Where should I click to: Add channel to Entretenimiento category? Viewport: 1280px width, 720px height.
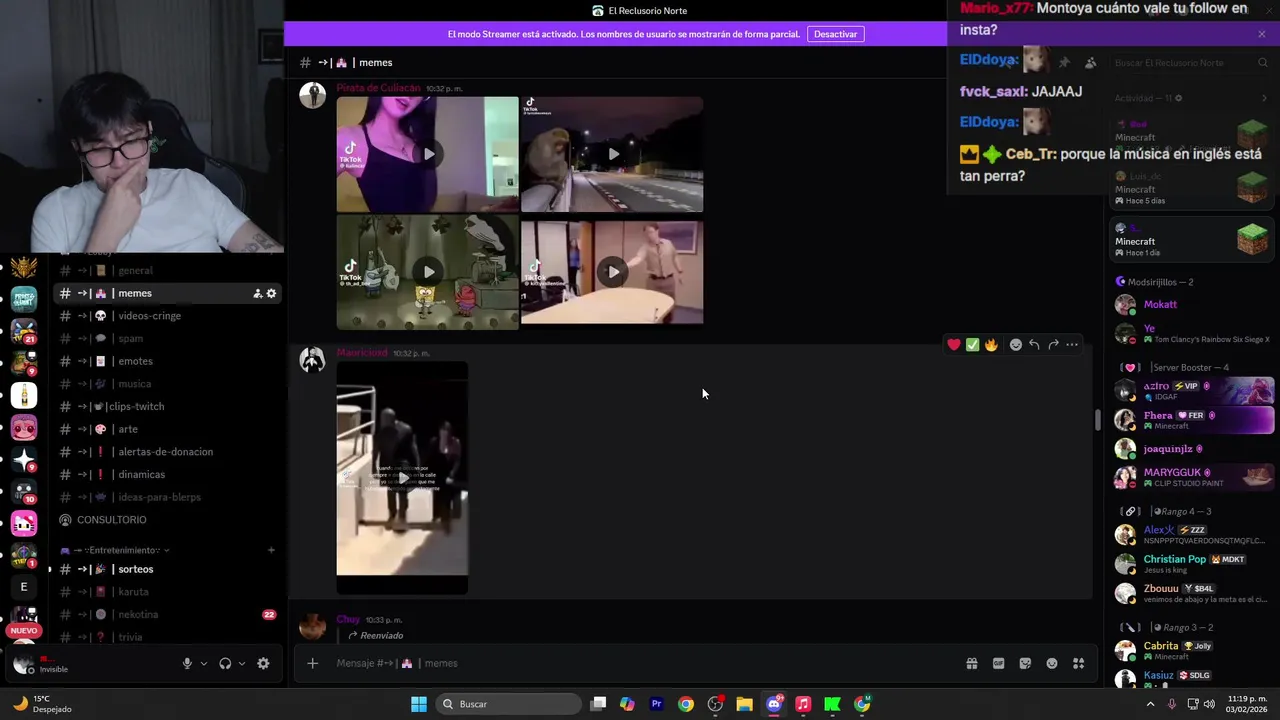(x=271, y=550)
